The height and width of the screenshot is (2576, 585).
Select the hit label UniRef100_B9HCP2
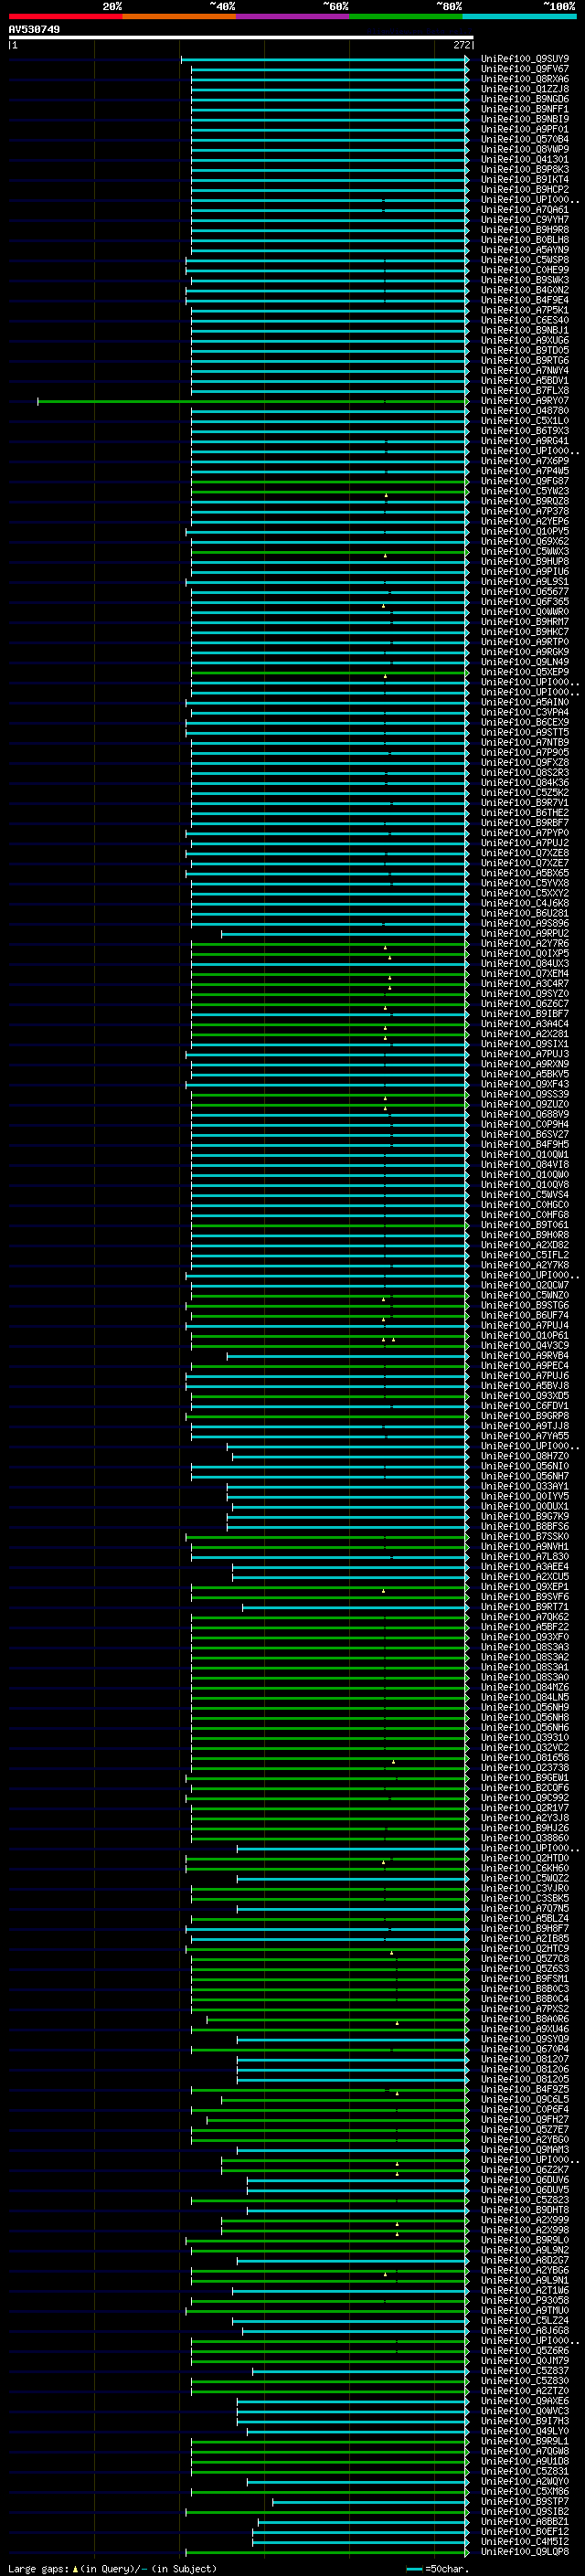click(525, 189)
